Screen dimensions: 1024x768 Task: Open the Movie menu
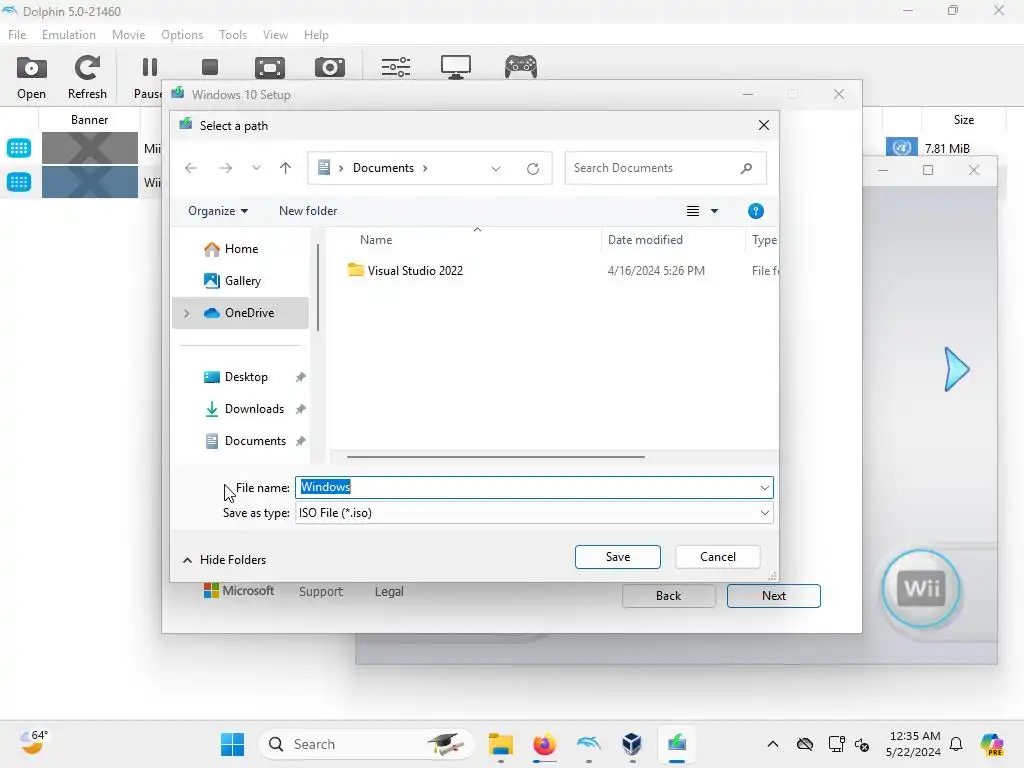click(128, 35)
